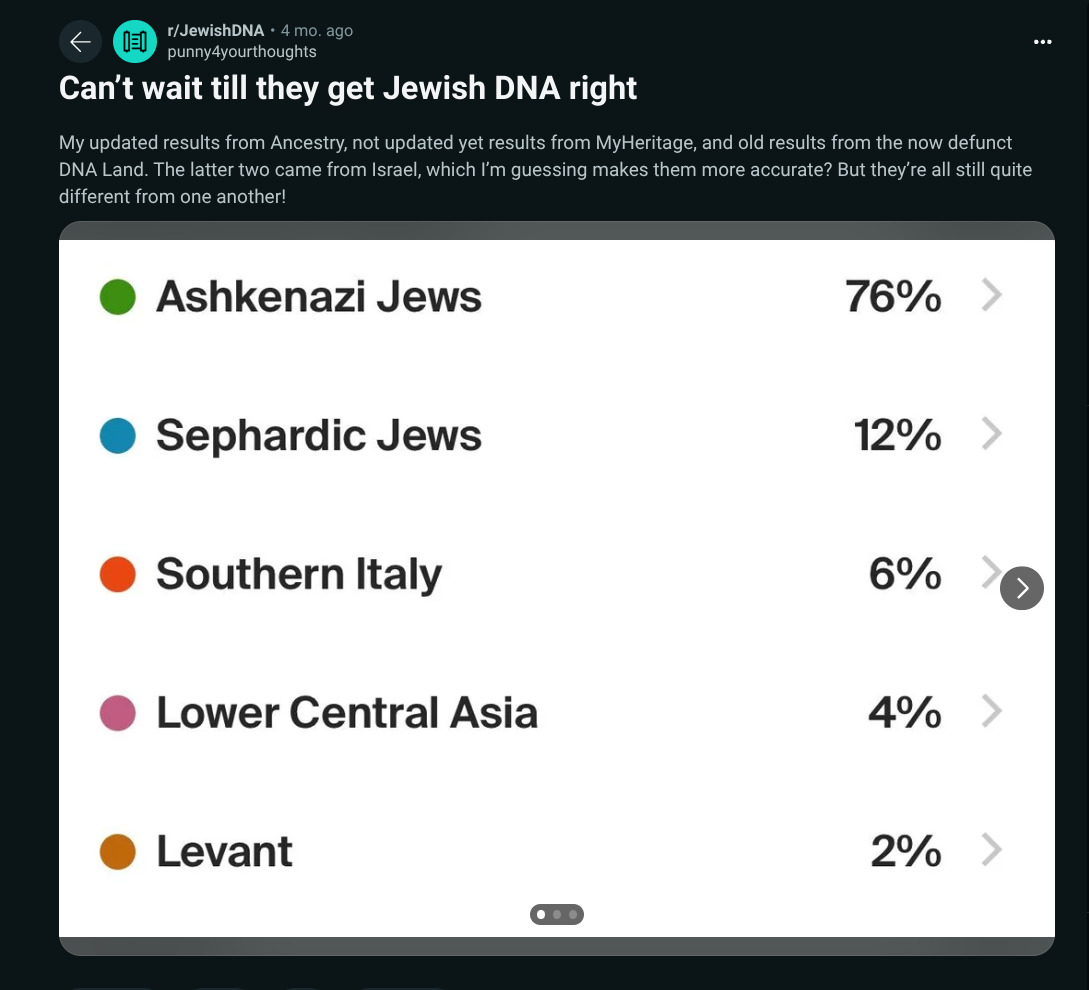Click the red-orange dot beside Southern Italy
This screenshot has height=990, width=1089.
click(118, 574)
